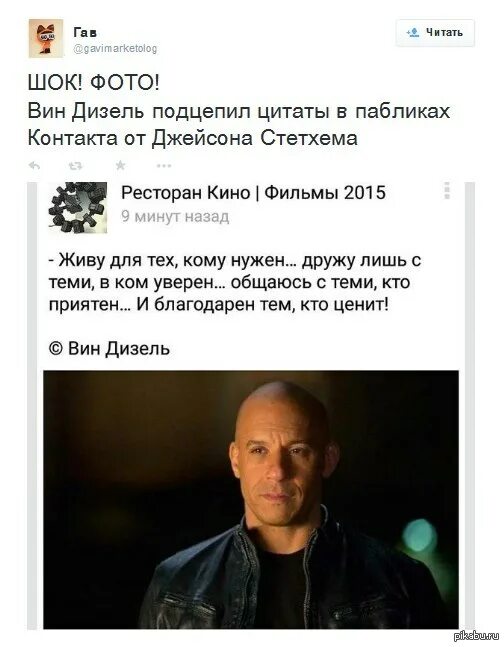Image resolution: width=504 pixels, height=647 pixels.
Task: Click the 9 минут назад timestamp
Action: coord(175,216)
